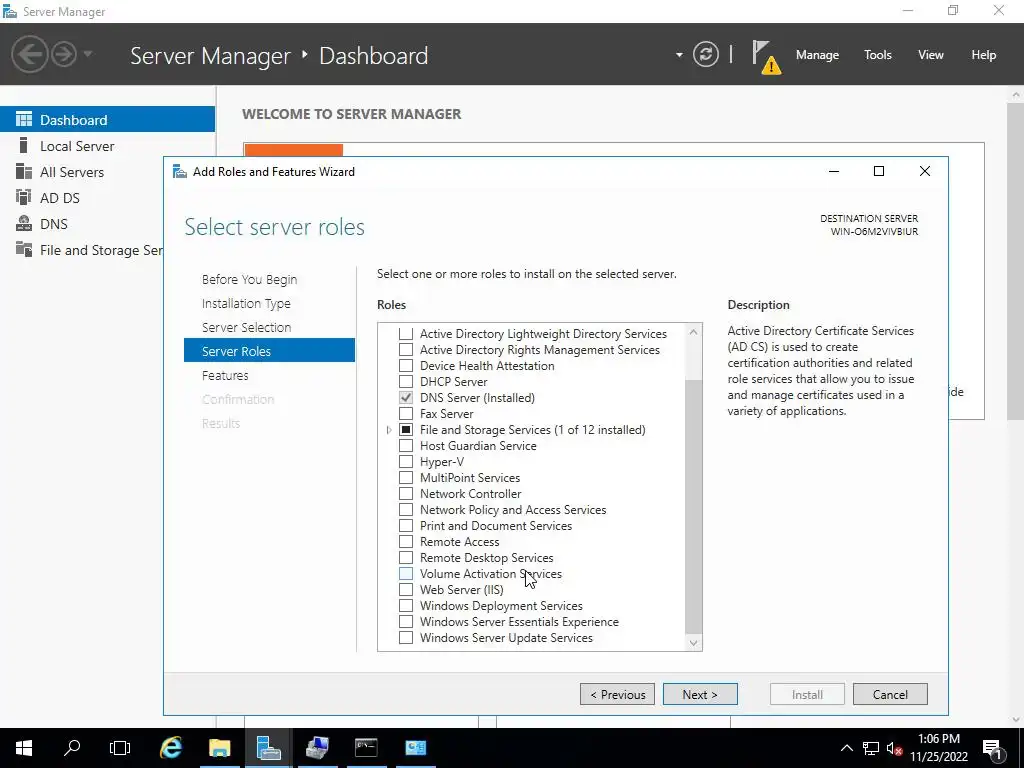Launch Internet Explorer from taskbar

[170, 748]
